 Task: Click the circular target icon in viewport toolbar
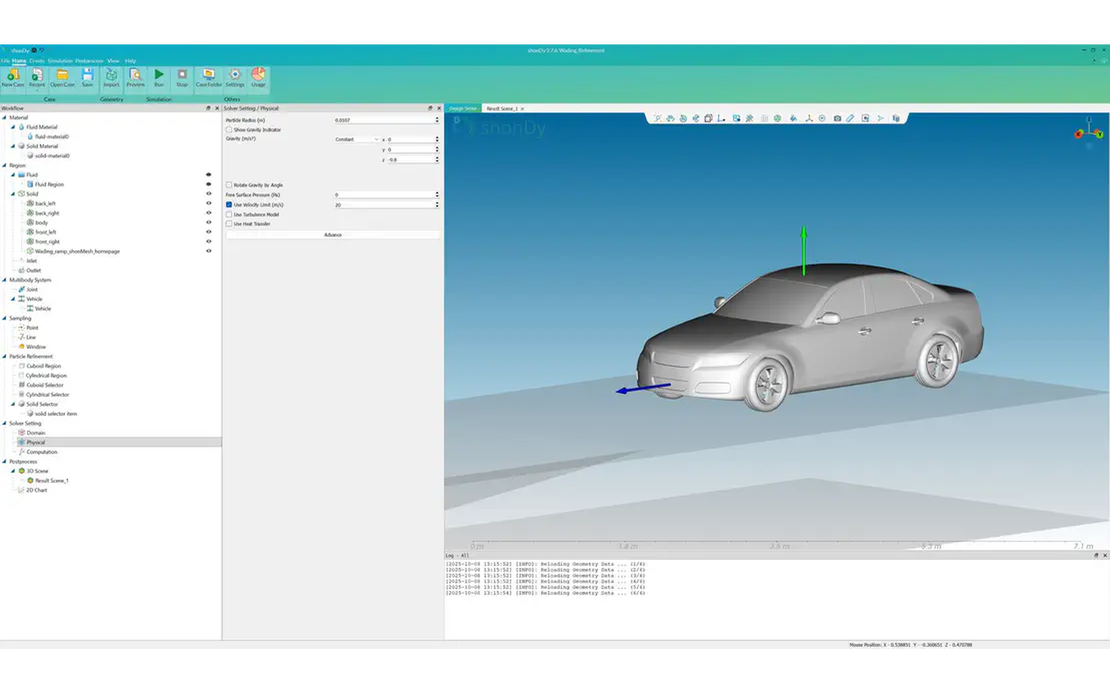pyautogui.click(x=822, y=118)
